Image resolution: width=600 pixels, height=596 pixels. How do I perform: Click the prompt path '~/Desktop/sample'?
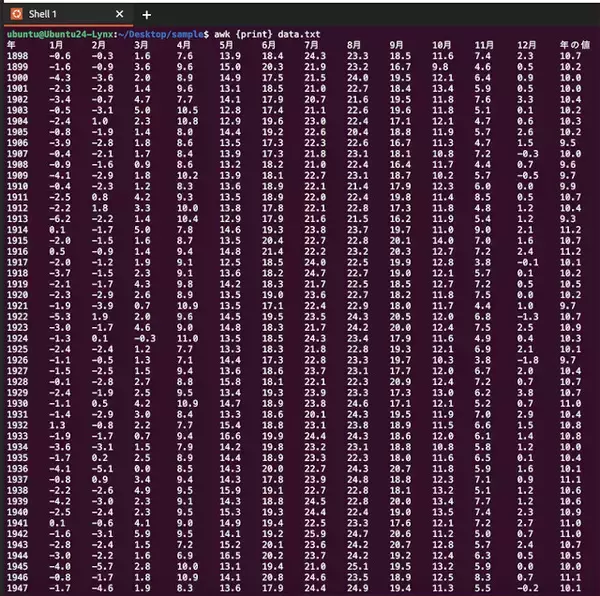pos(161,34)
